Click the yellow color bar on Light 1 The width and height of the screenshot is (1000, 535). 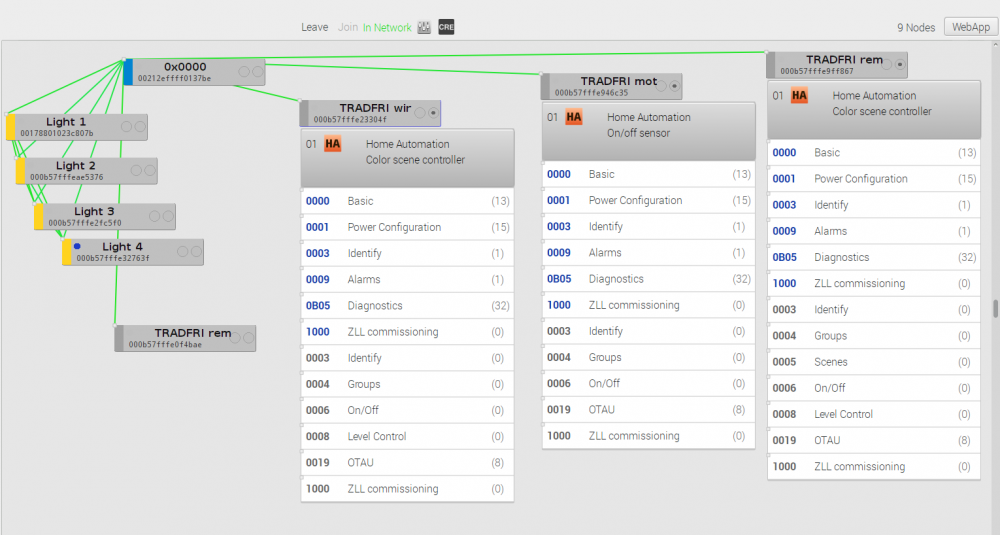[x=11, y=127]
